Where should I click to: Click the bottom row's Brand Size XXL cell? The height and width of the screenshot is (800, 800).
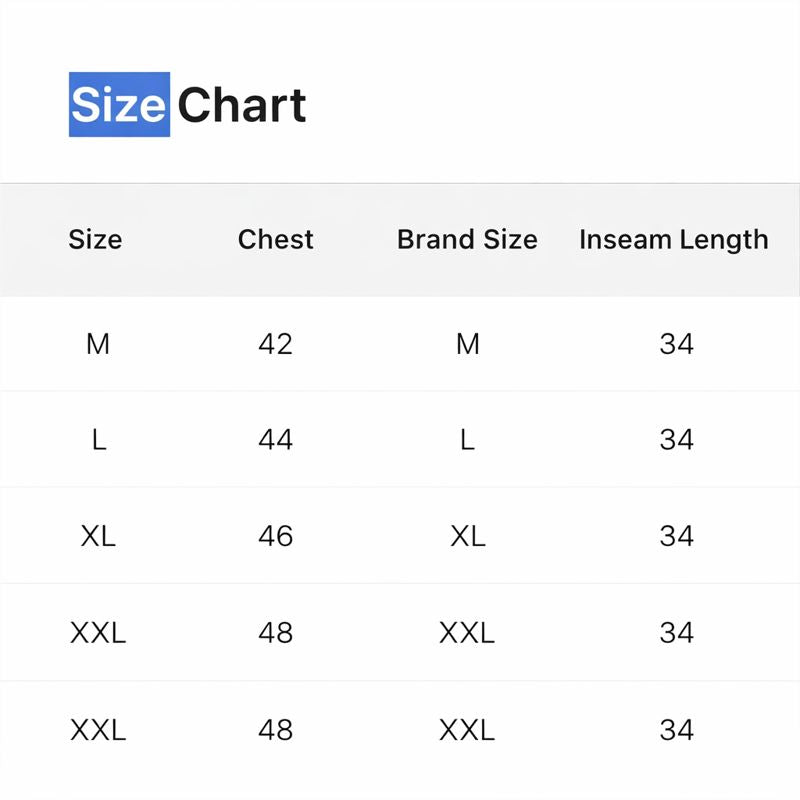[467, 730]
